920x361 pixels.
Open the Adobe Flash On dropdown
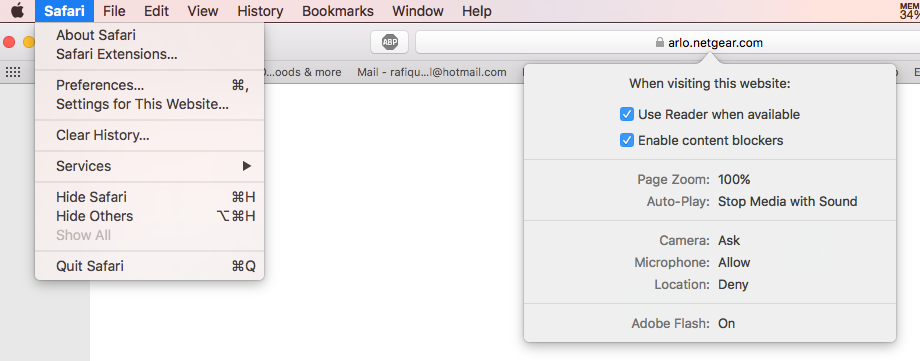[x=726, y=323]
